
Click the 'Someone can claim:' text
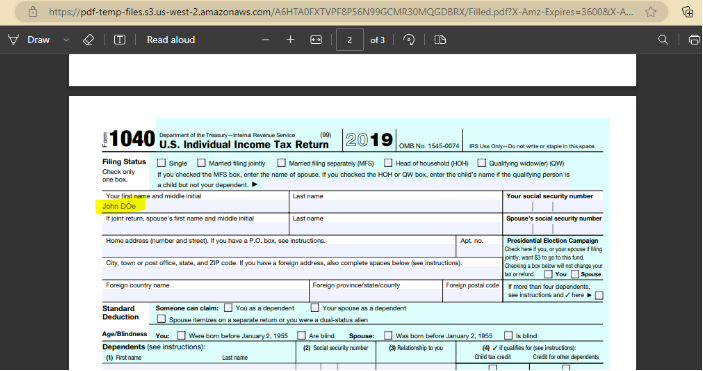[x=187, y=308]
